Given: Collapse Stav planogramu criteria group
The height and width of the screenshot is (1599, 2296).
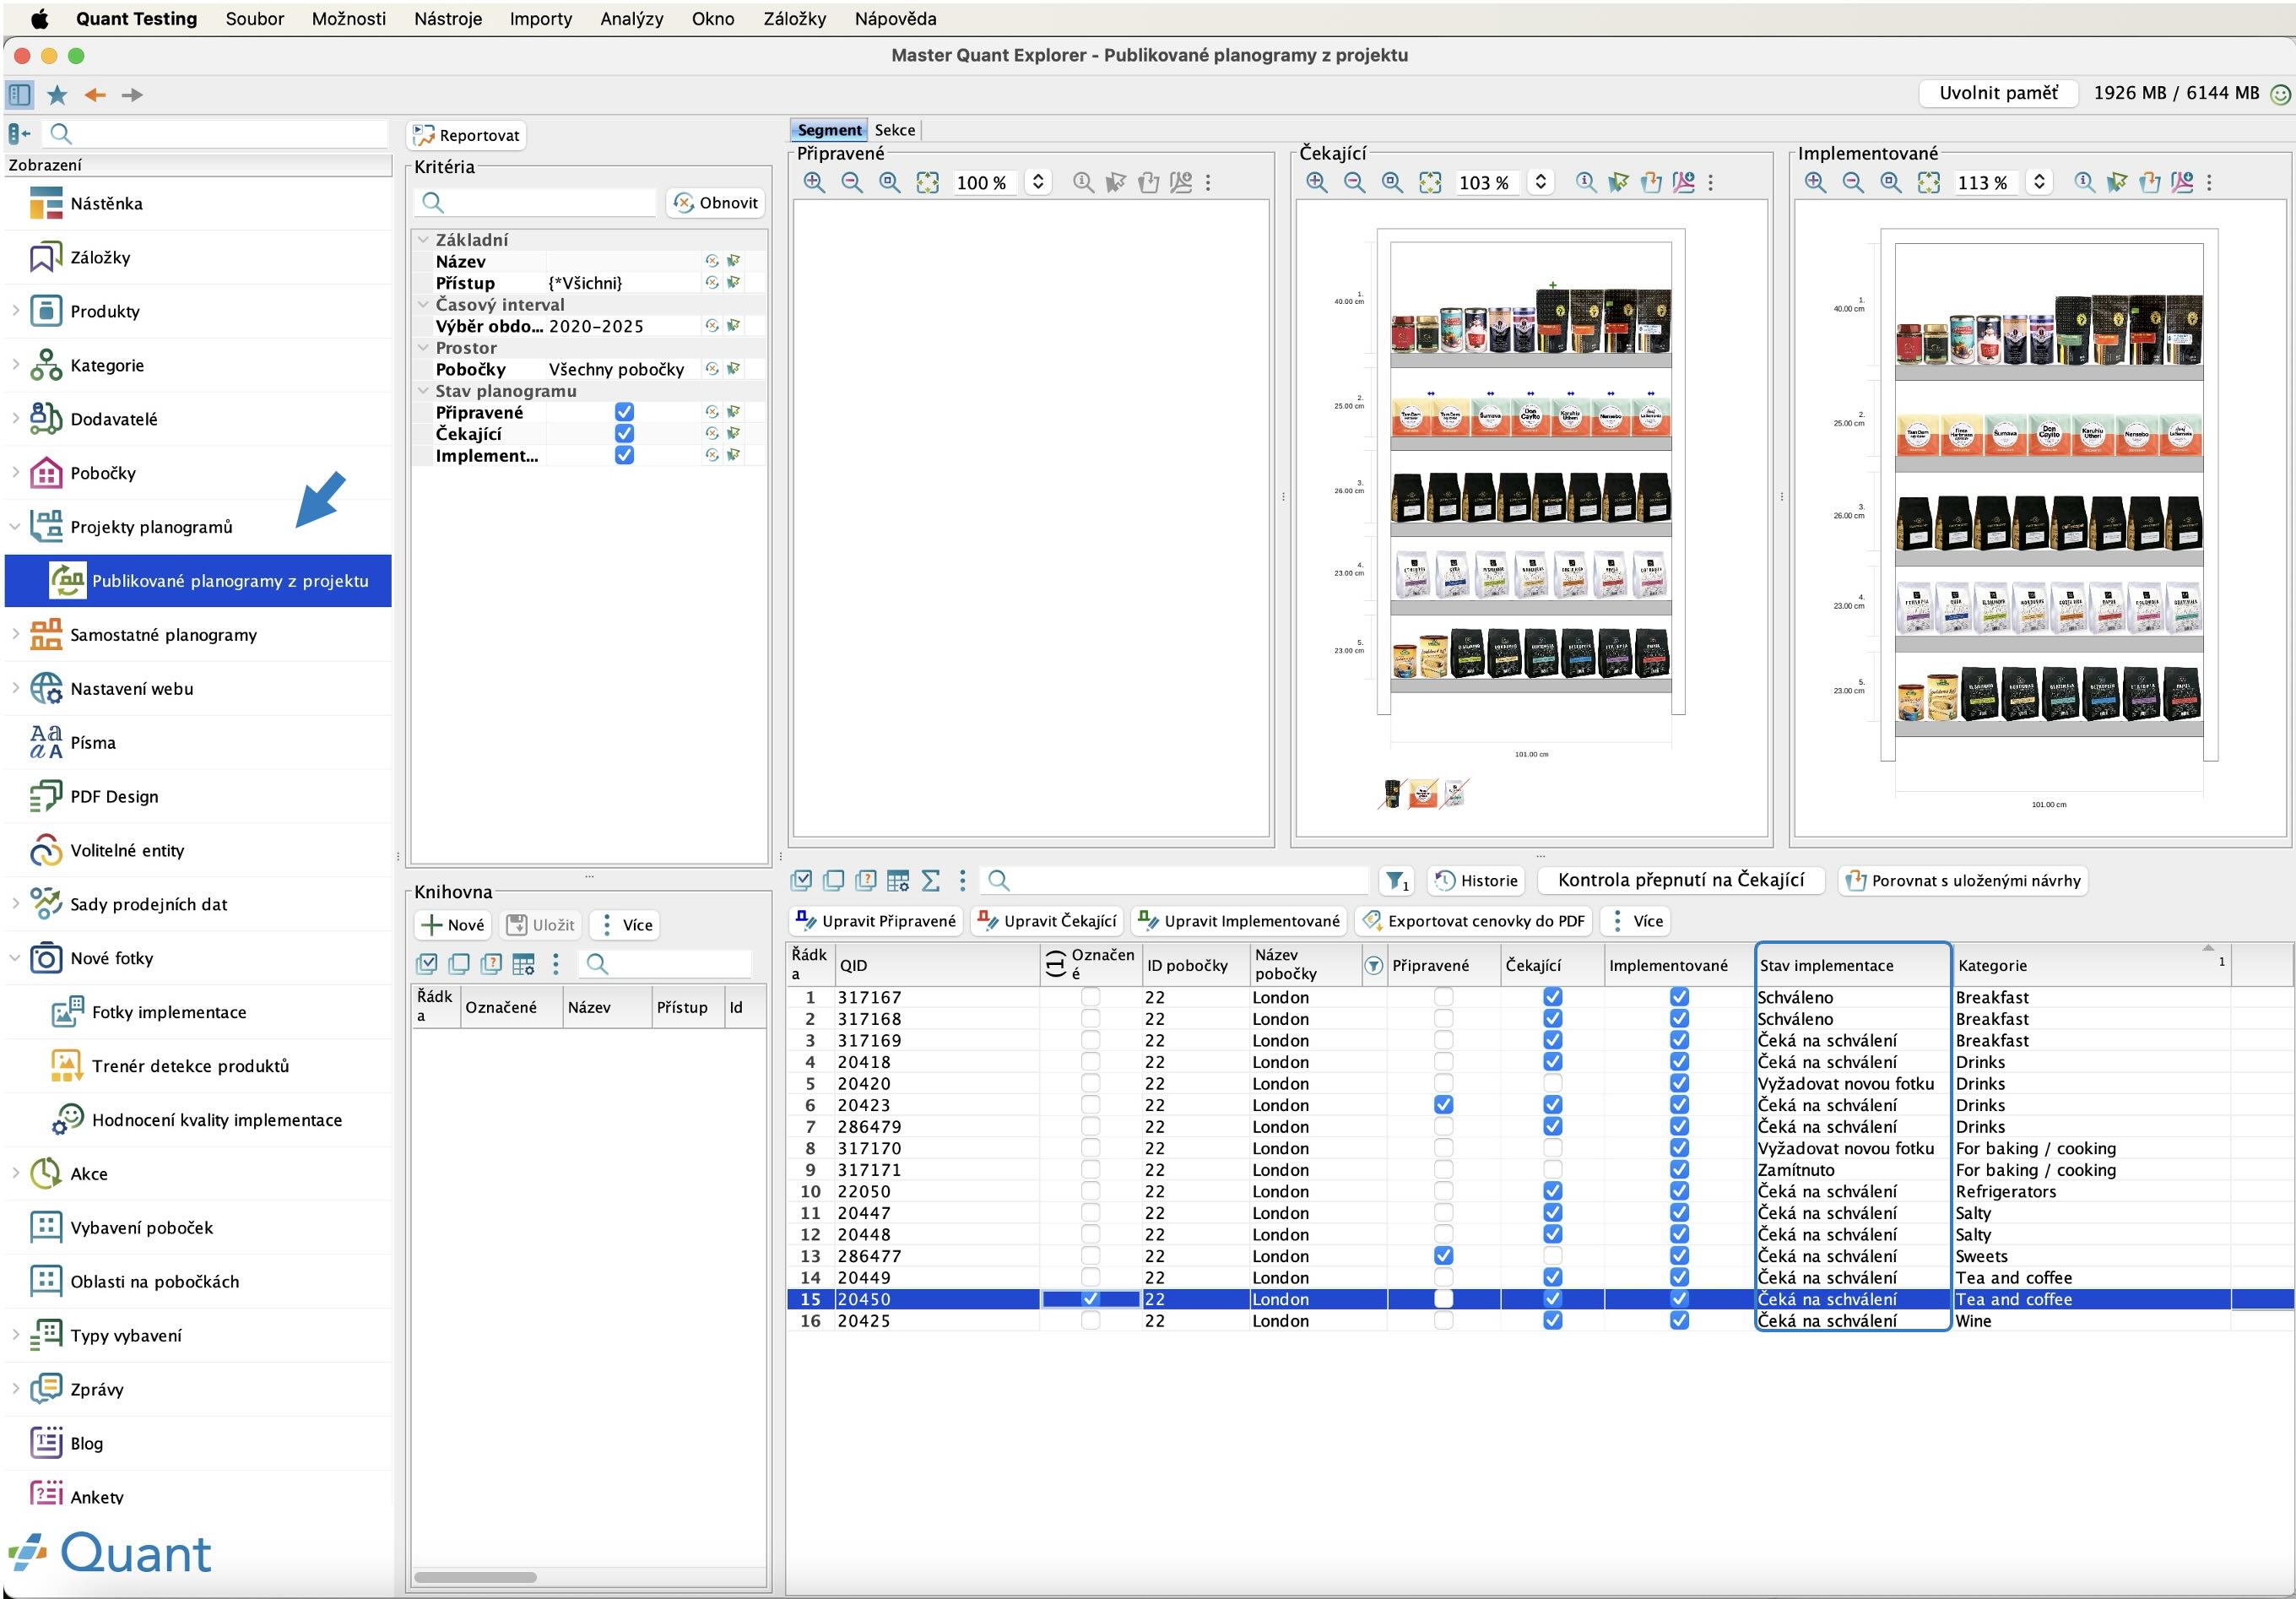Looking at the screenshot, I should click(423, 391).
